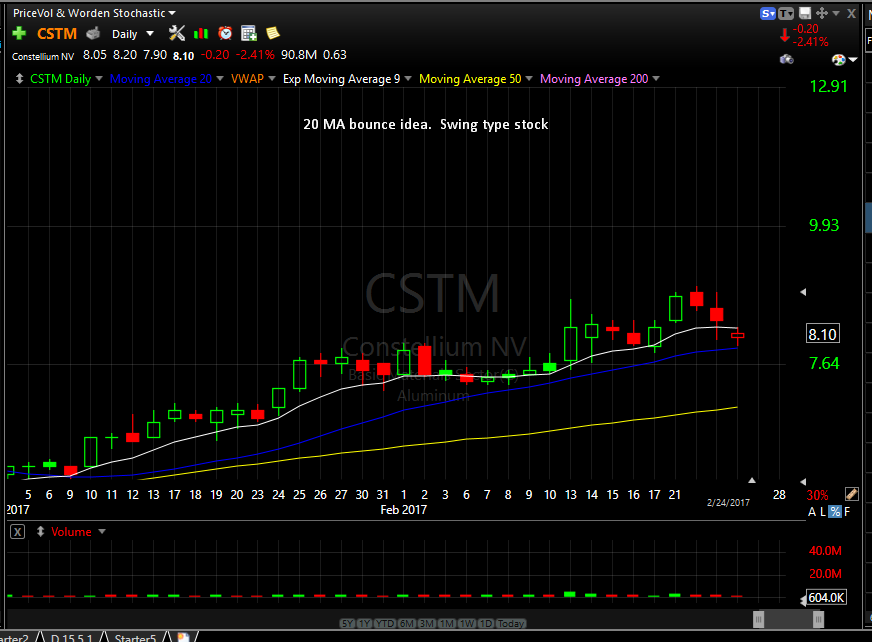Zoom chart to 1M range
The height and width of the screenshot is (642, 872).
pyautogui.click(x=447, y=624)
